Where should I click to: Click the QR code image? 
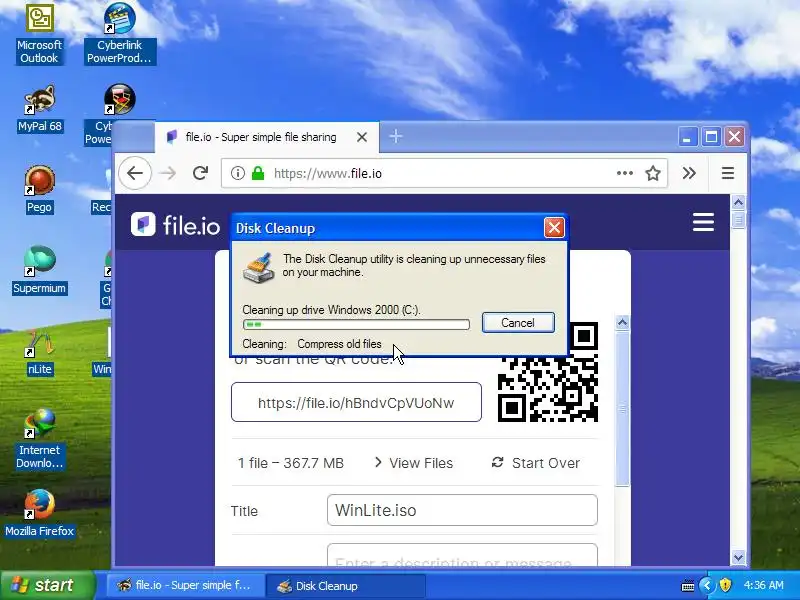click(547, 372)
